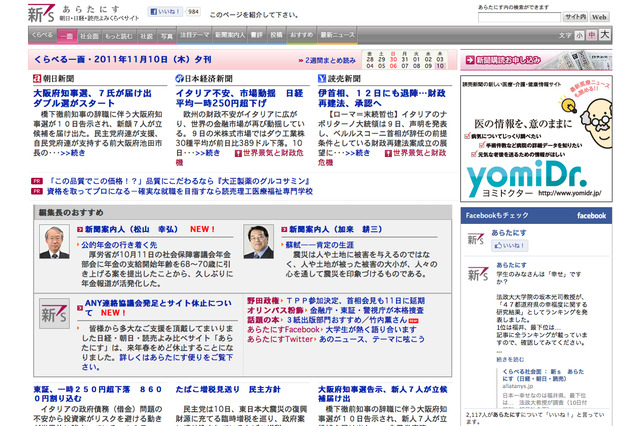This screenshot has width=640, height=426.
Task: Open the 新聞案内人 navigation tab
Action: coord(230,35)
